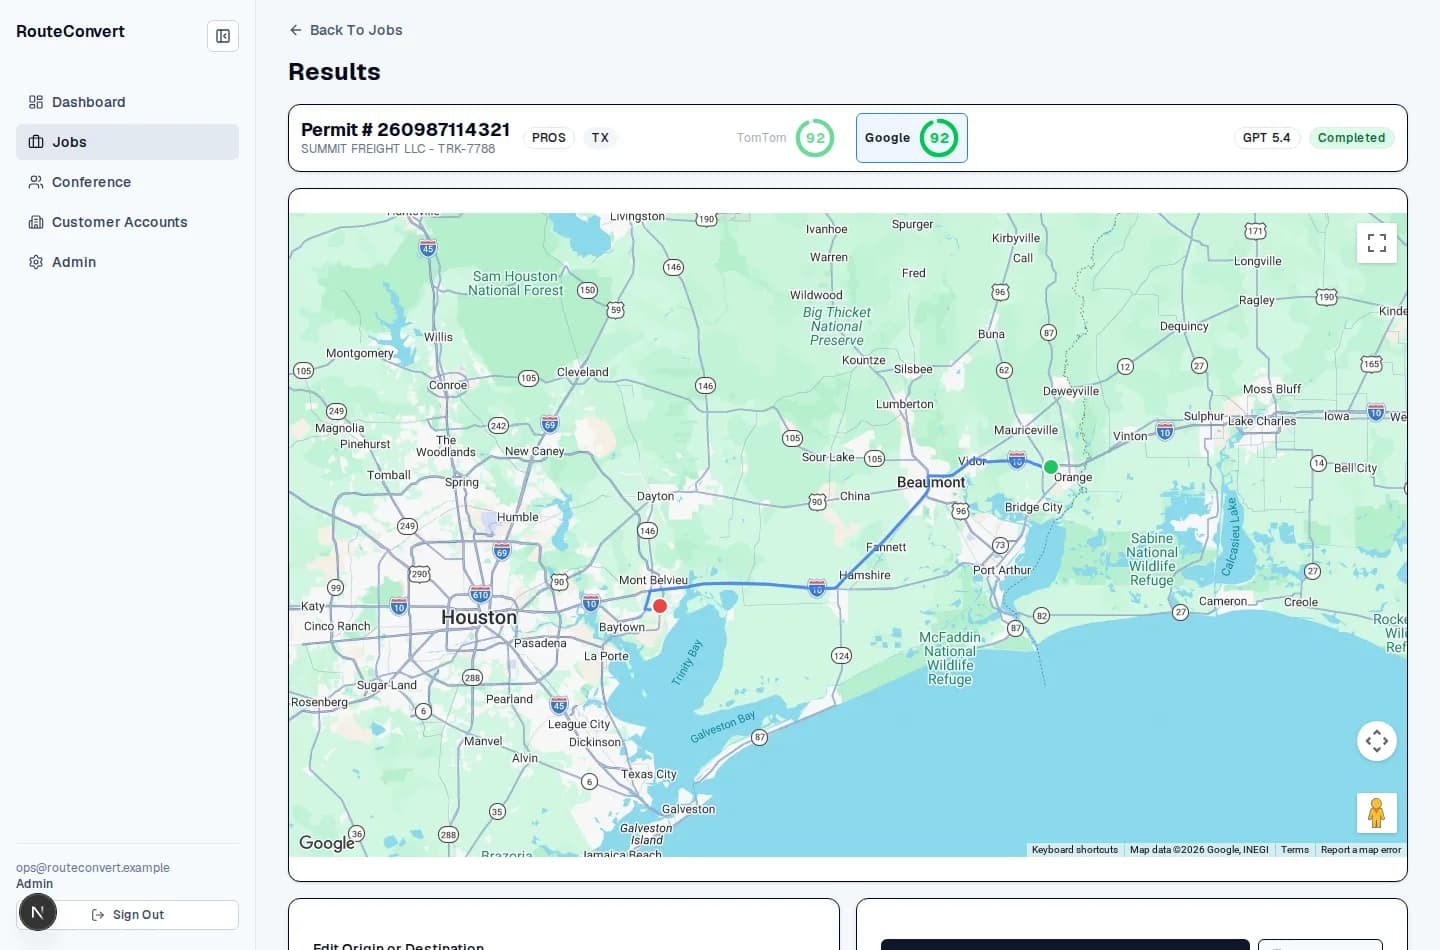Click the Beaumont label on the map

pyautogui.click(x=931, y=482)
